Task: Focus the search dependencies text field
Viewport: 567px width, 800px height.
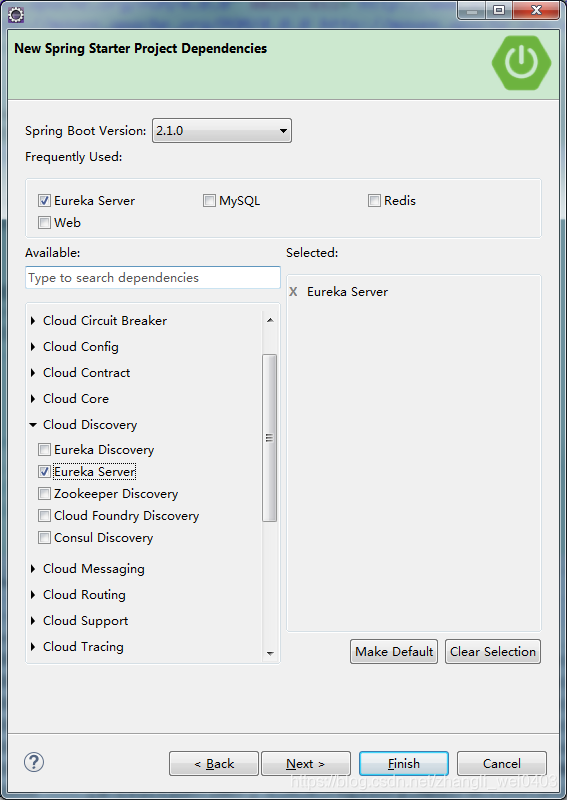Action: point(153,278)
